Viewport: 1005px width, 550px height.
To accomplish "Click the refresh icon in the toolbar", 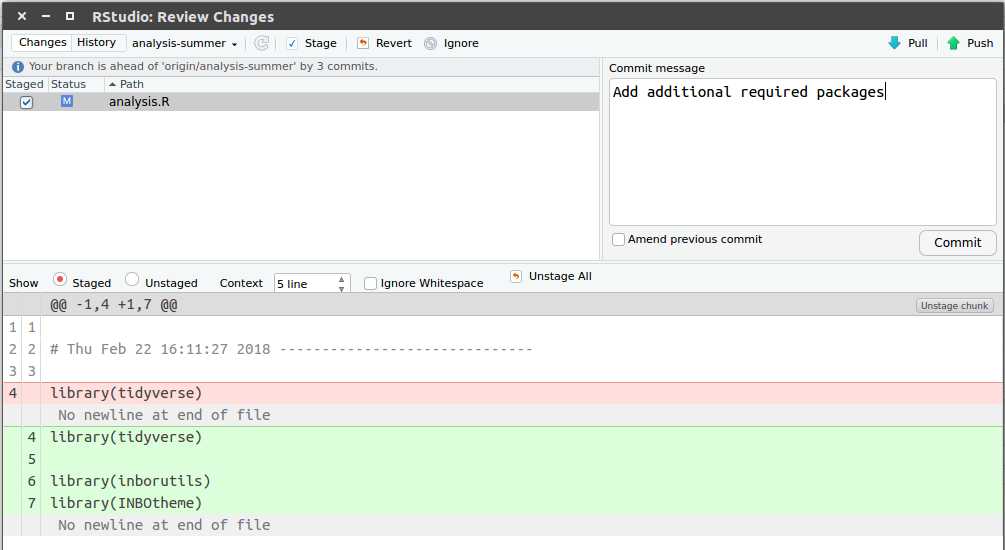I will pyautogui.click(x=261, y=43).
